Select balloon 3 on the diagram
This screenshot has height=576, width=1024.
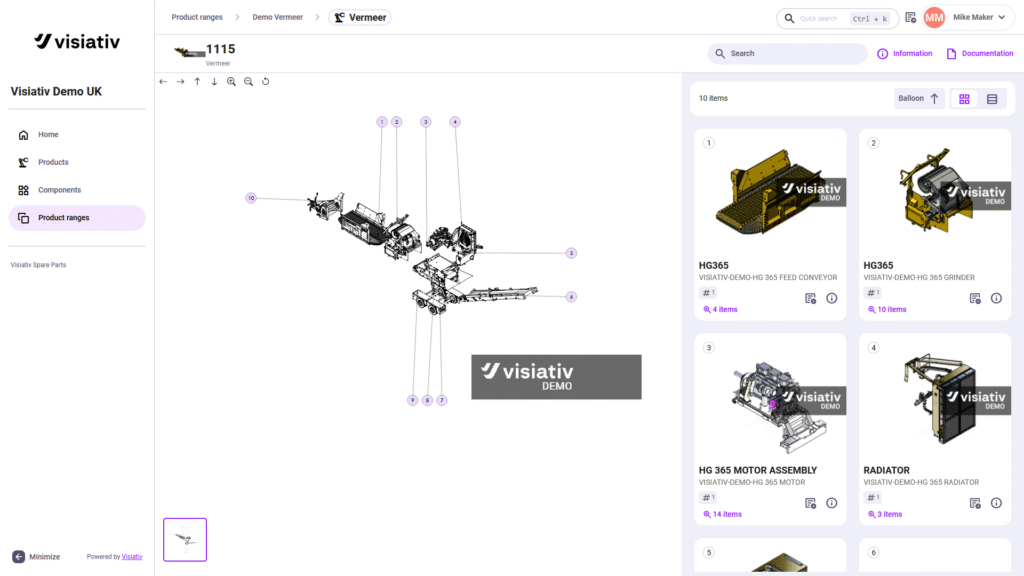pyautogui.click(x=426, y=122)
